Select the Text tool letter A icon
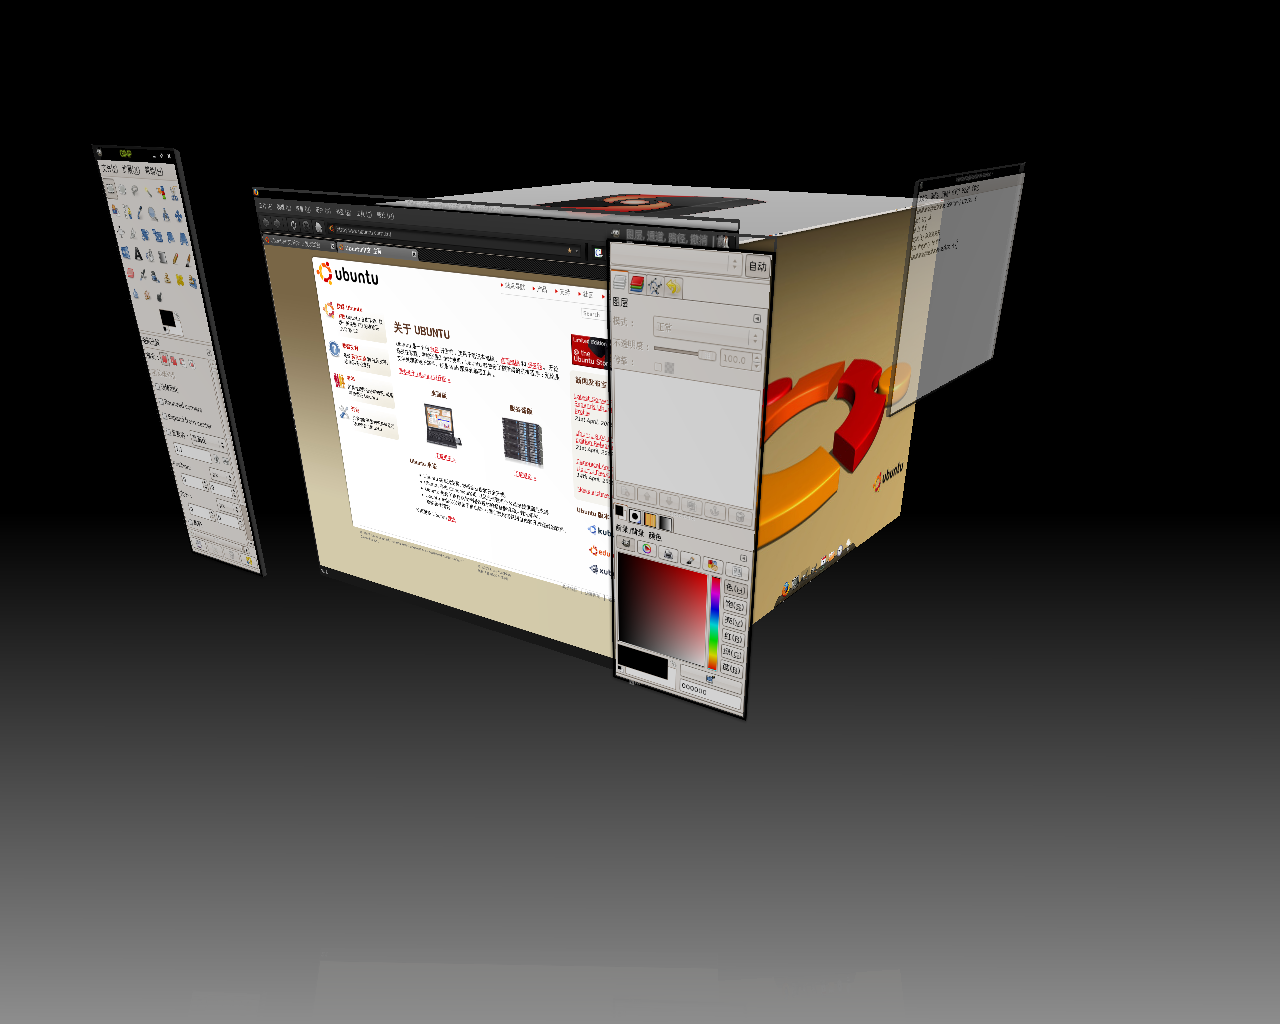This screenshot has height=1024, width=1280. 138,253
